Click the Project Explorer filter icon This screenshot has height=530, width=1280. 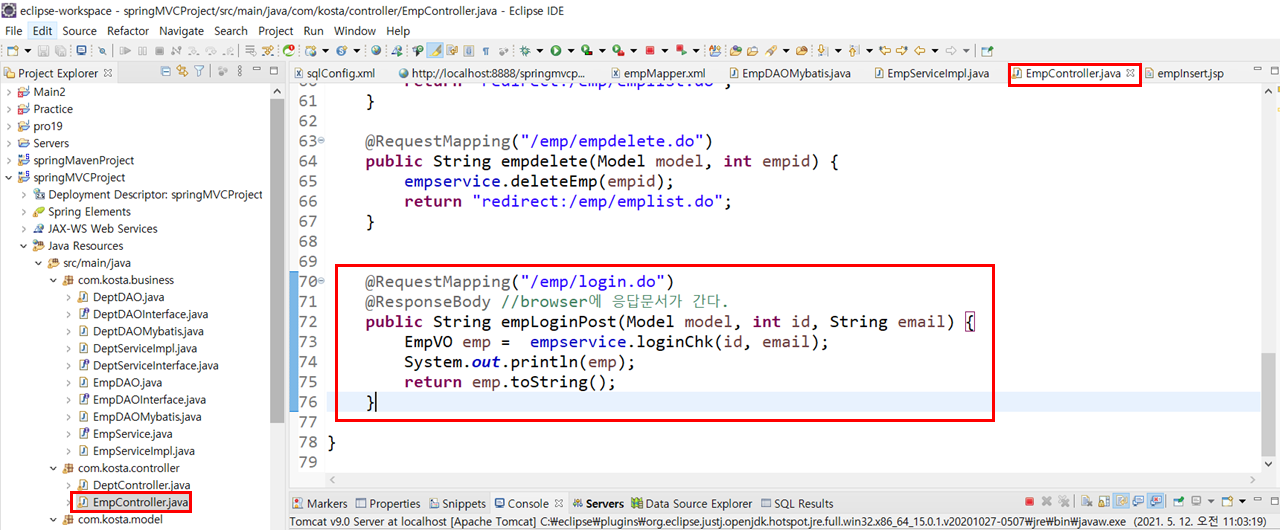(199, 72)
